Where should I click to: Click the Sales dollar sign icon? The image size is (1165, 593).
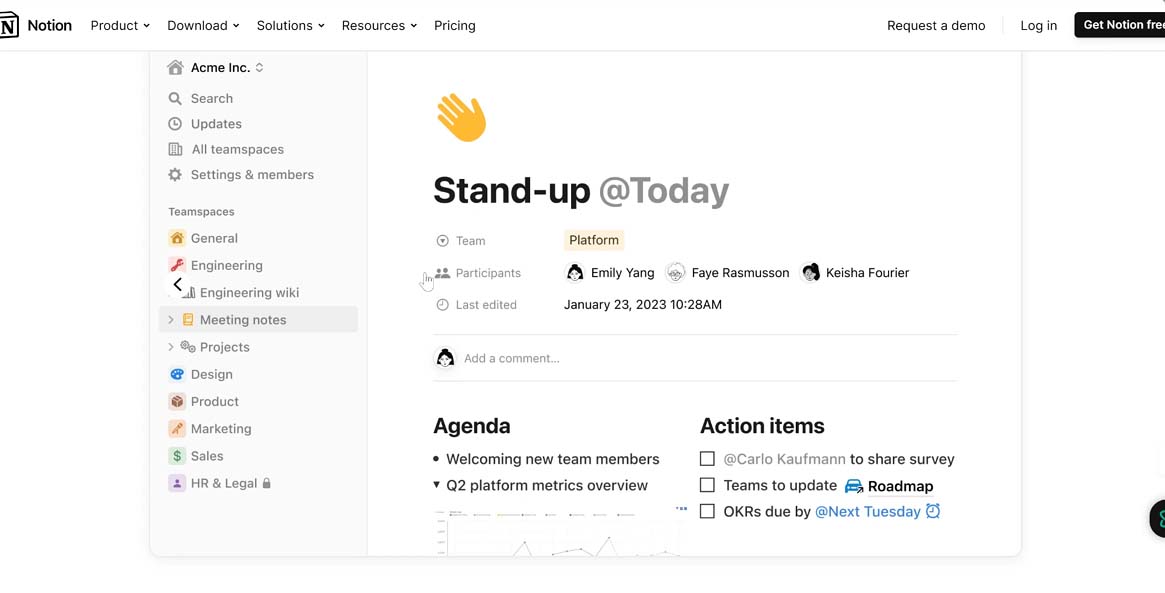(177, 456)
